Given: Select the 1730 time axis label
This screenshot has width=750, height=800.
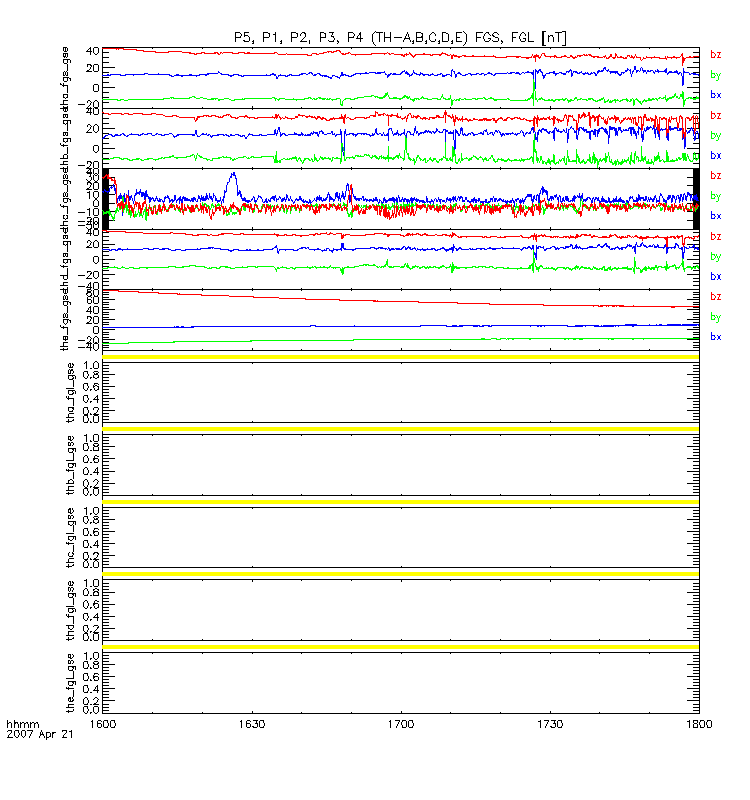Looking at the screenshot, I should tap(550, 724).
